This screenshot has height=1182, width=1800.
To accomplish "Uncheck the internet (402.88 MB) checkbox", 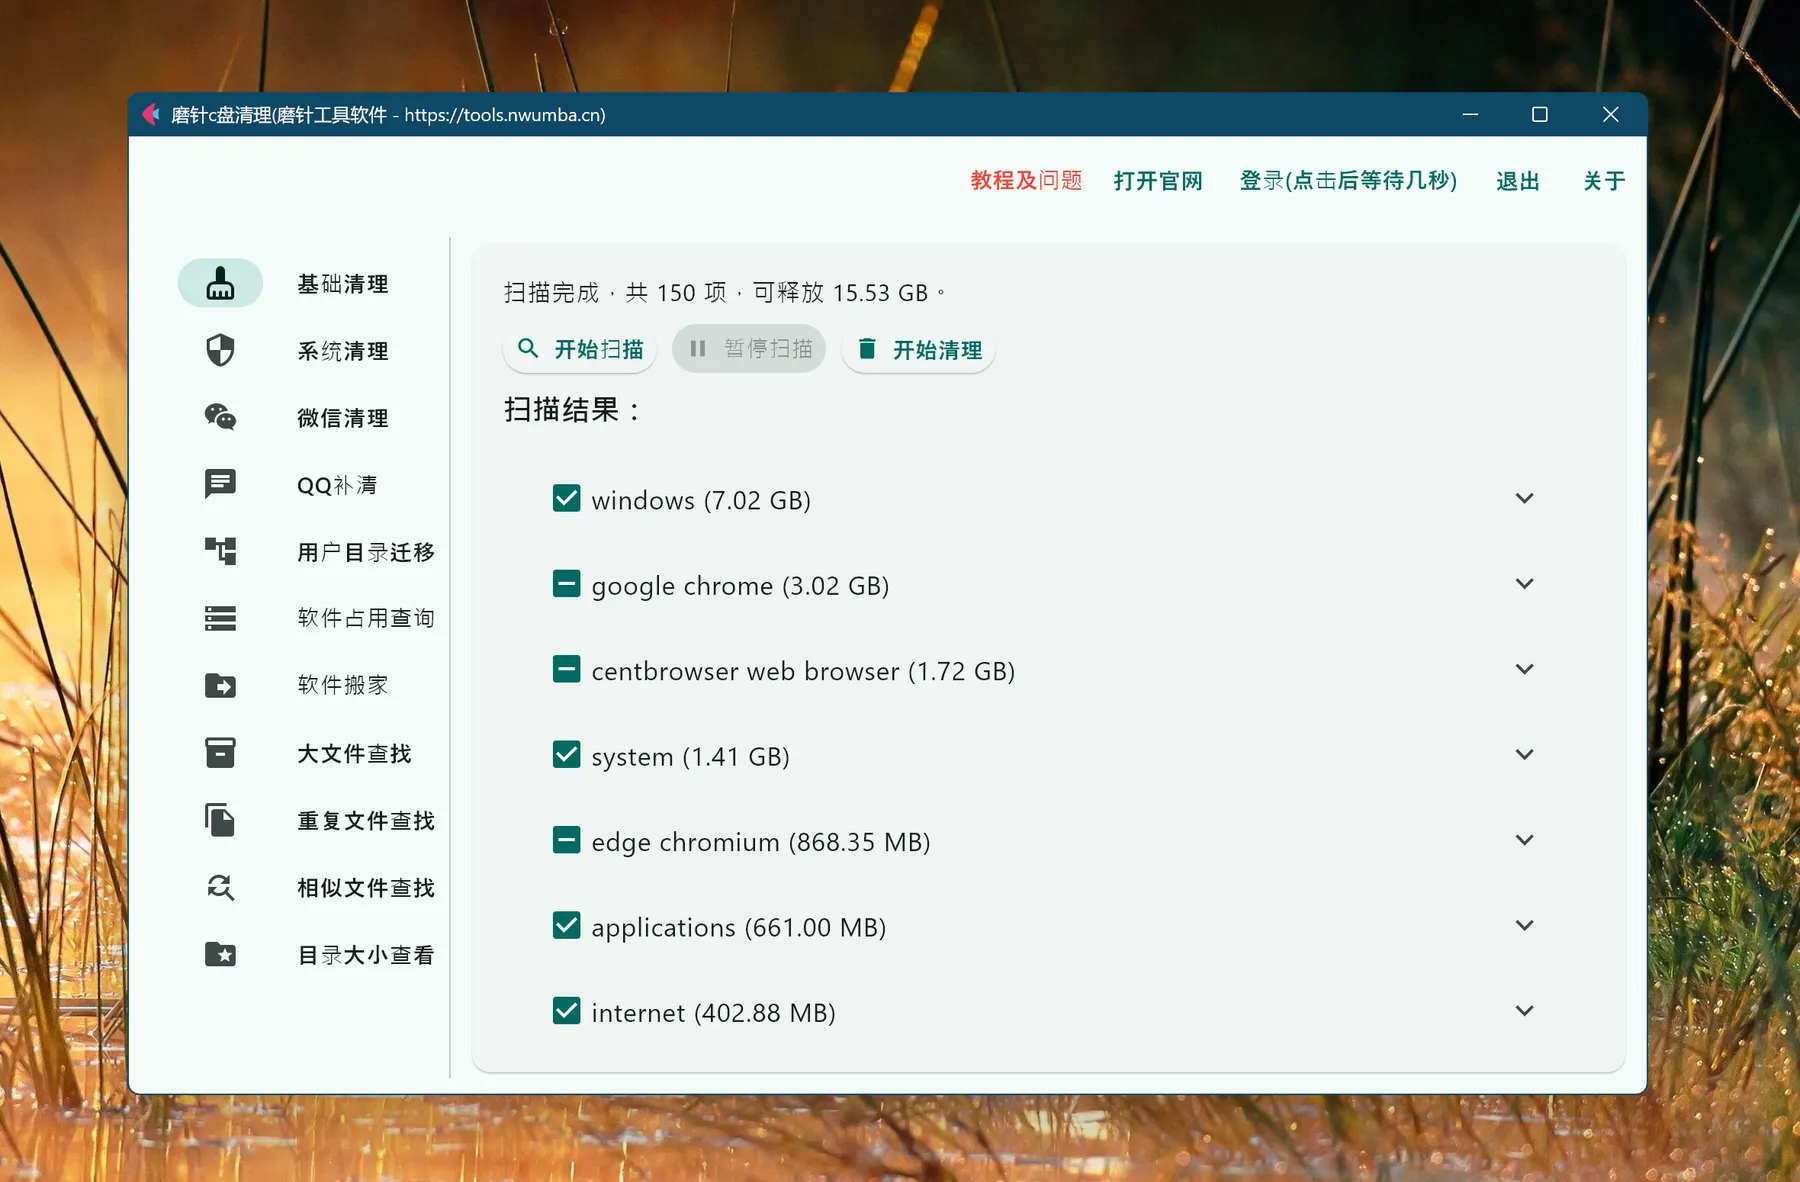I will point(566,1011).
